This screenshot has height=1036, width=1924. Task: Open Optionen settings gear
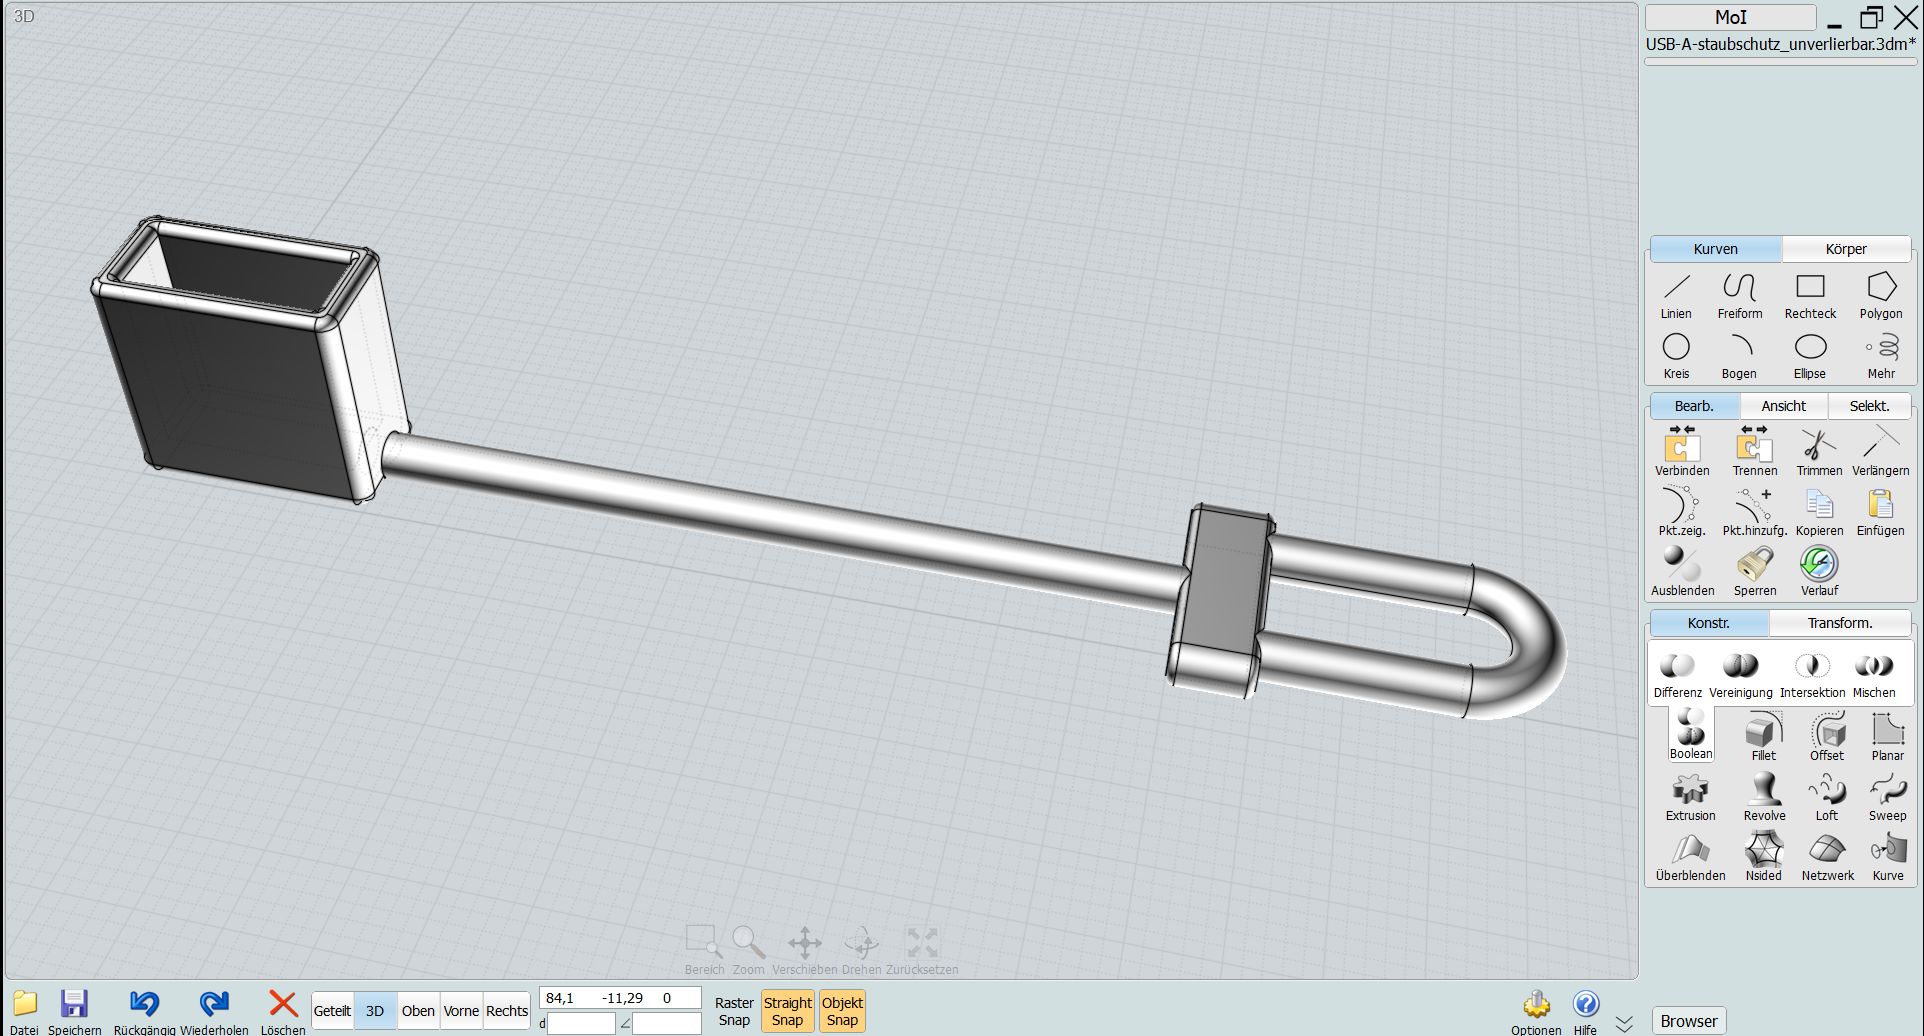click(x=1536, y=1012)
